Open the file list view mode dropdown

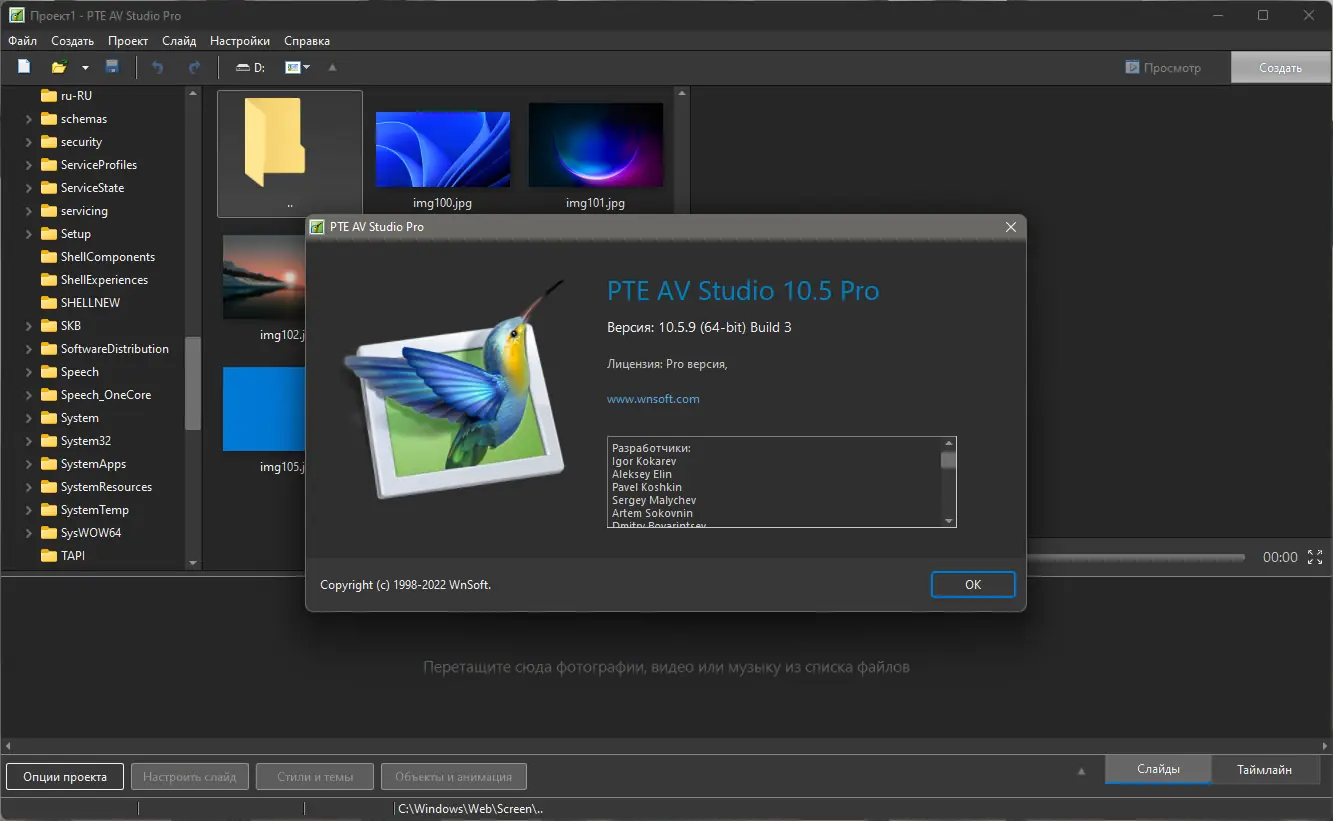297,67
